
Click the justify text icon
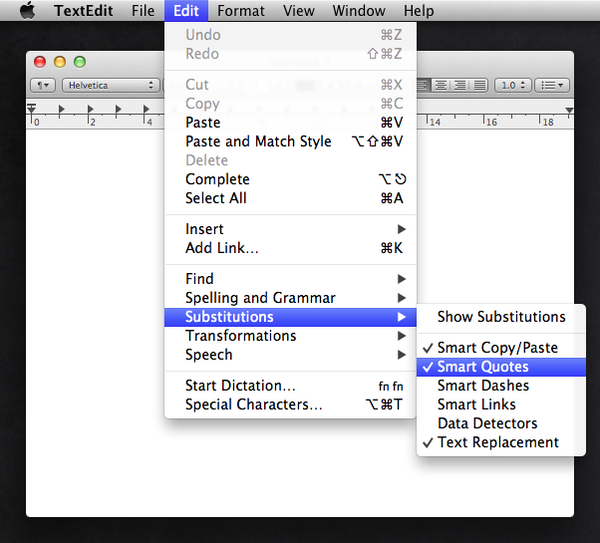[x=479, y=85]
